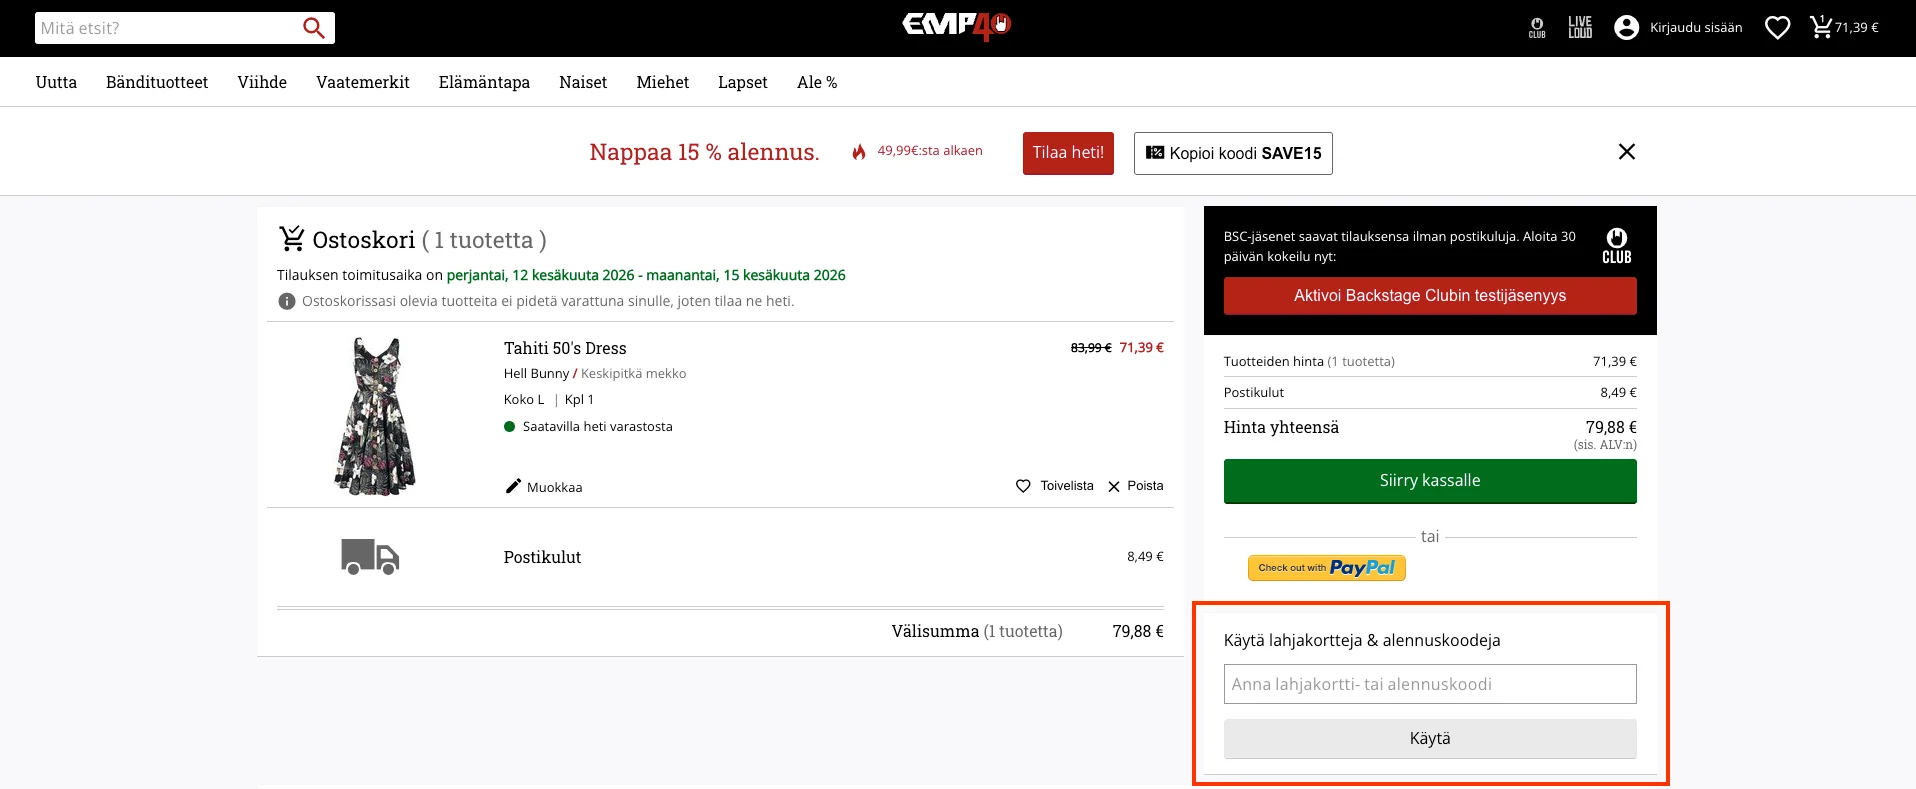Focus the Mitä etsit? search field

pos(168,28)
